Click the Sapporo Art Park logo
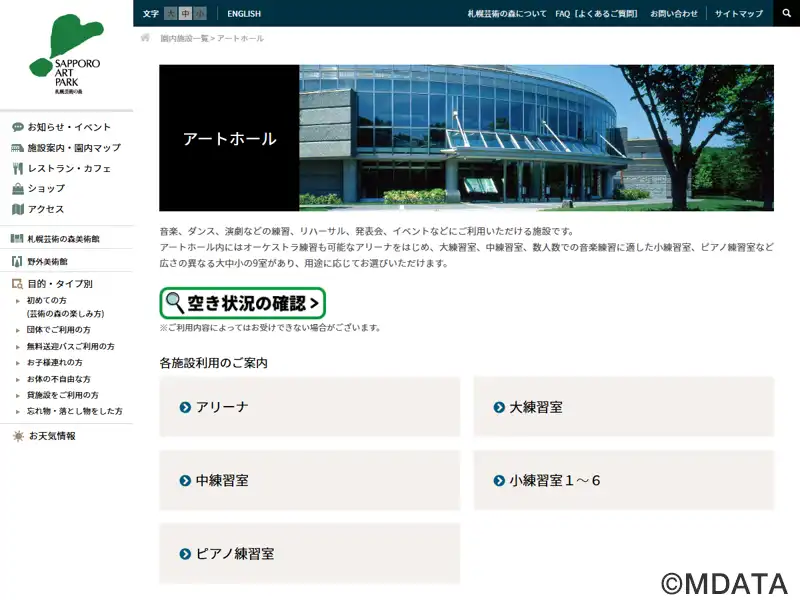The image size is (800, 600). click(66, 54)
